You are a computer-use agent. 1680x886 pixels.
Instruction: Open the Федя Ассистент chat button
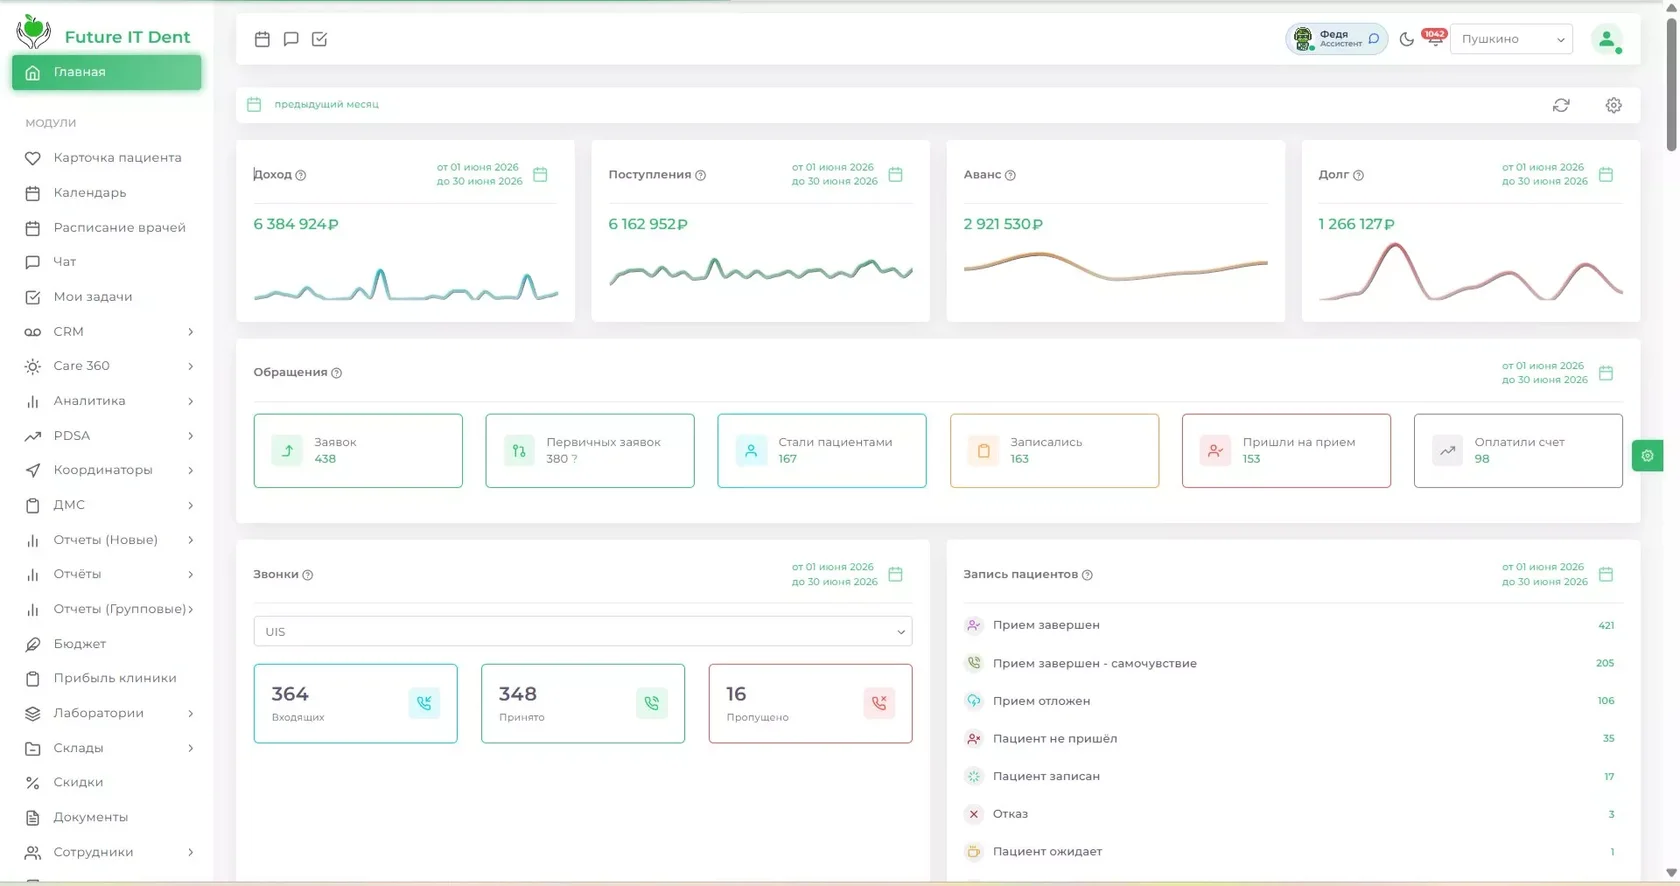1336,39
